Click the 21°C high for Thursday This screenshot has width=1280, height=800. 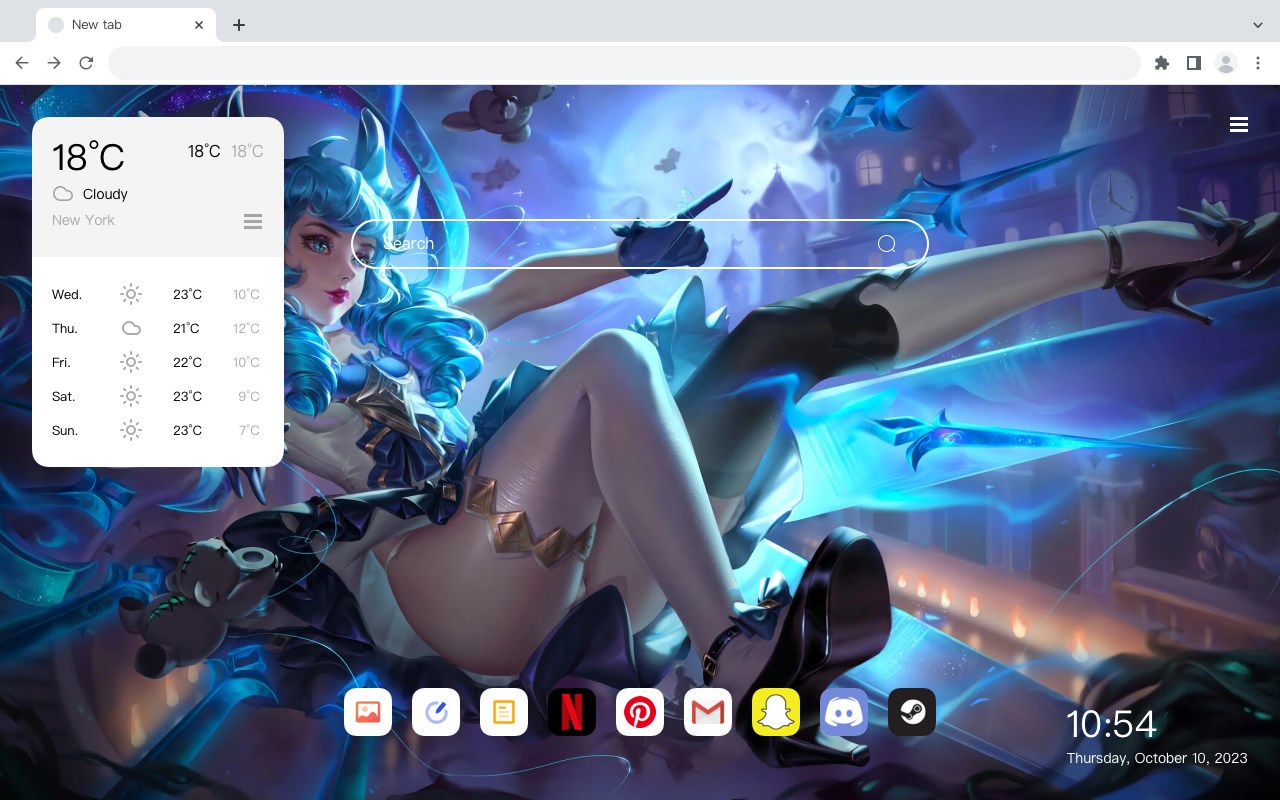click(186, 329)
